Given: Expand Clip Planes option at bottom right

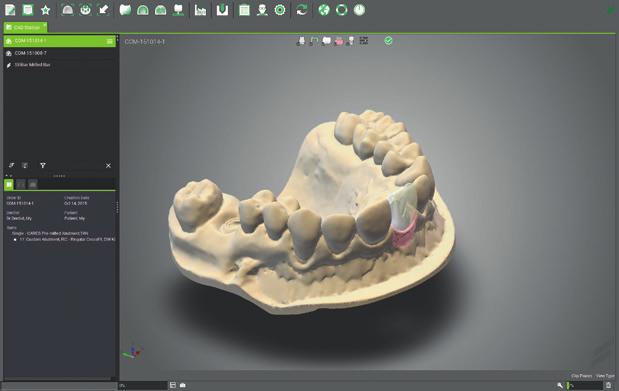Looking at the screenshot, I should click(x=581, y=376).
